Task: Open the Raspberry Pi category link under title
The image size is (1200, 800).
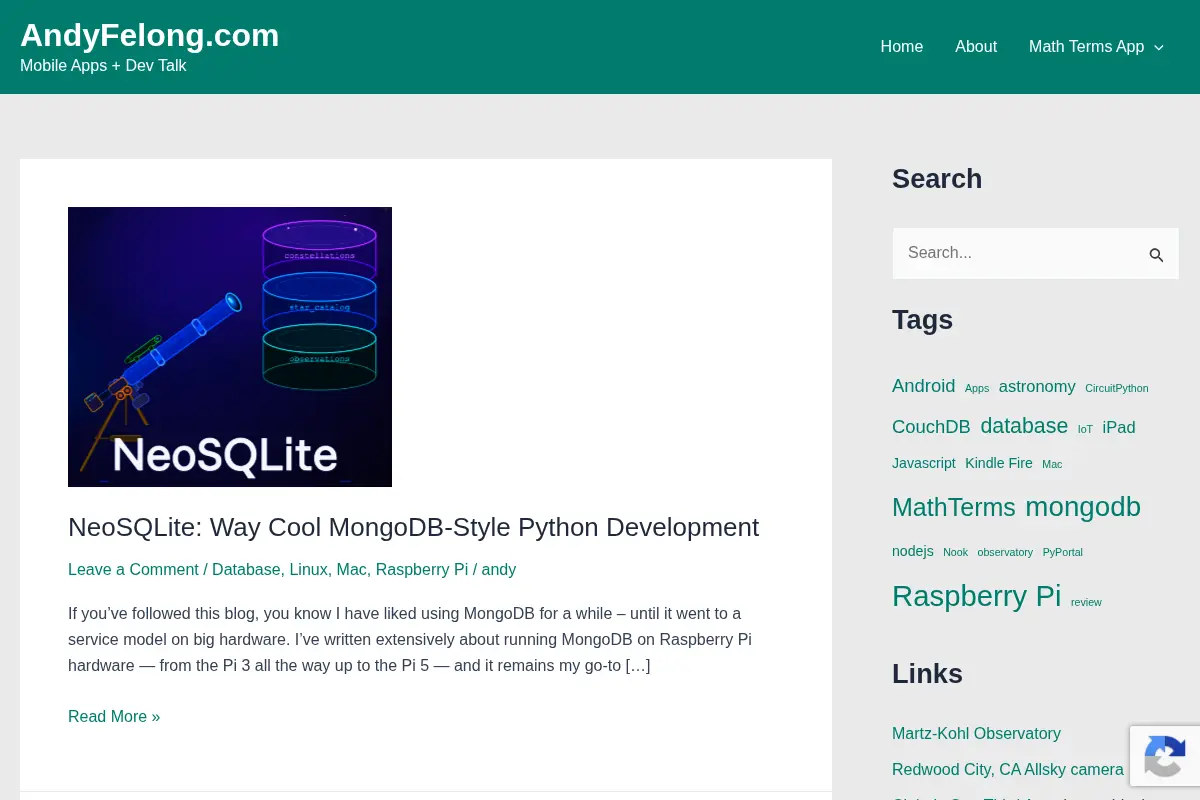Action: click(422, 569)
